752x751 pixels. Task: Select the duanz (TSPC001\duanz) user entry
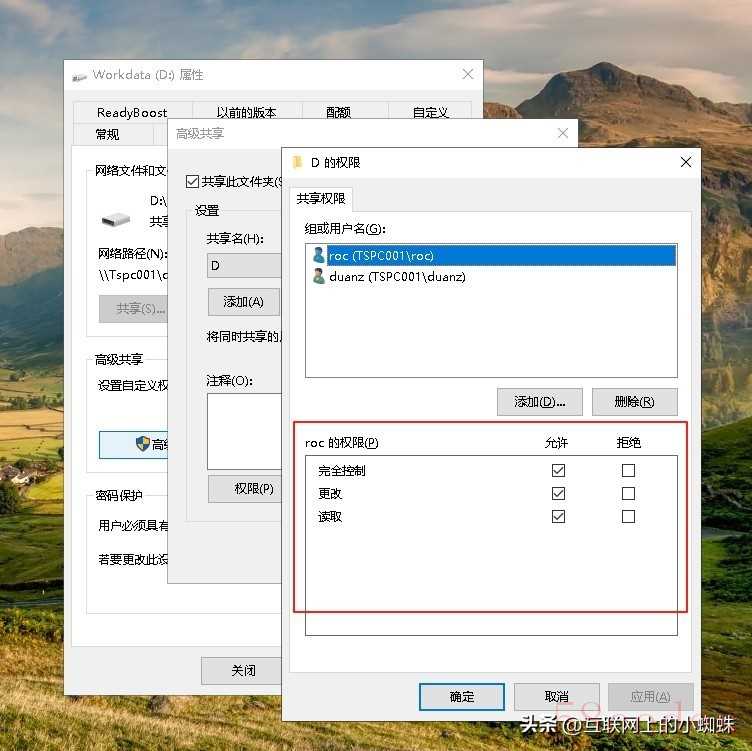(x=491, y=276)
